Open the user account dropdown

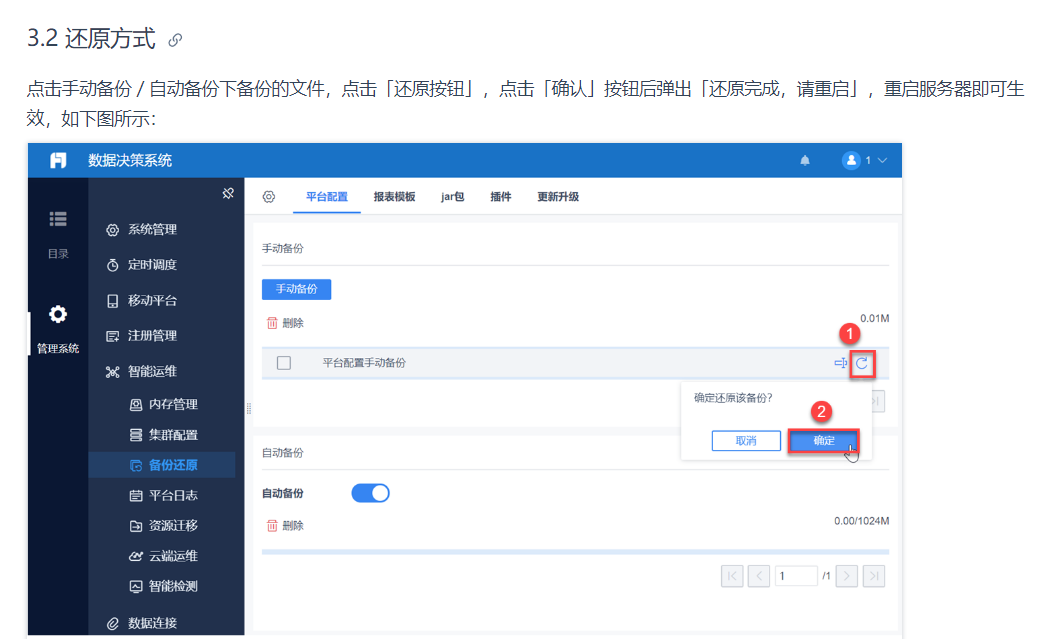click(864, 160)
